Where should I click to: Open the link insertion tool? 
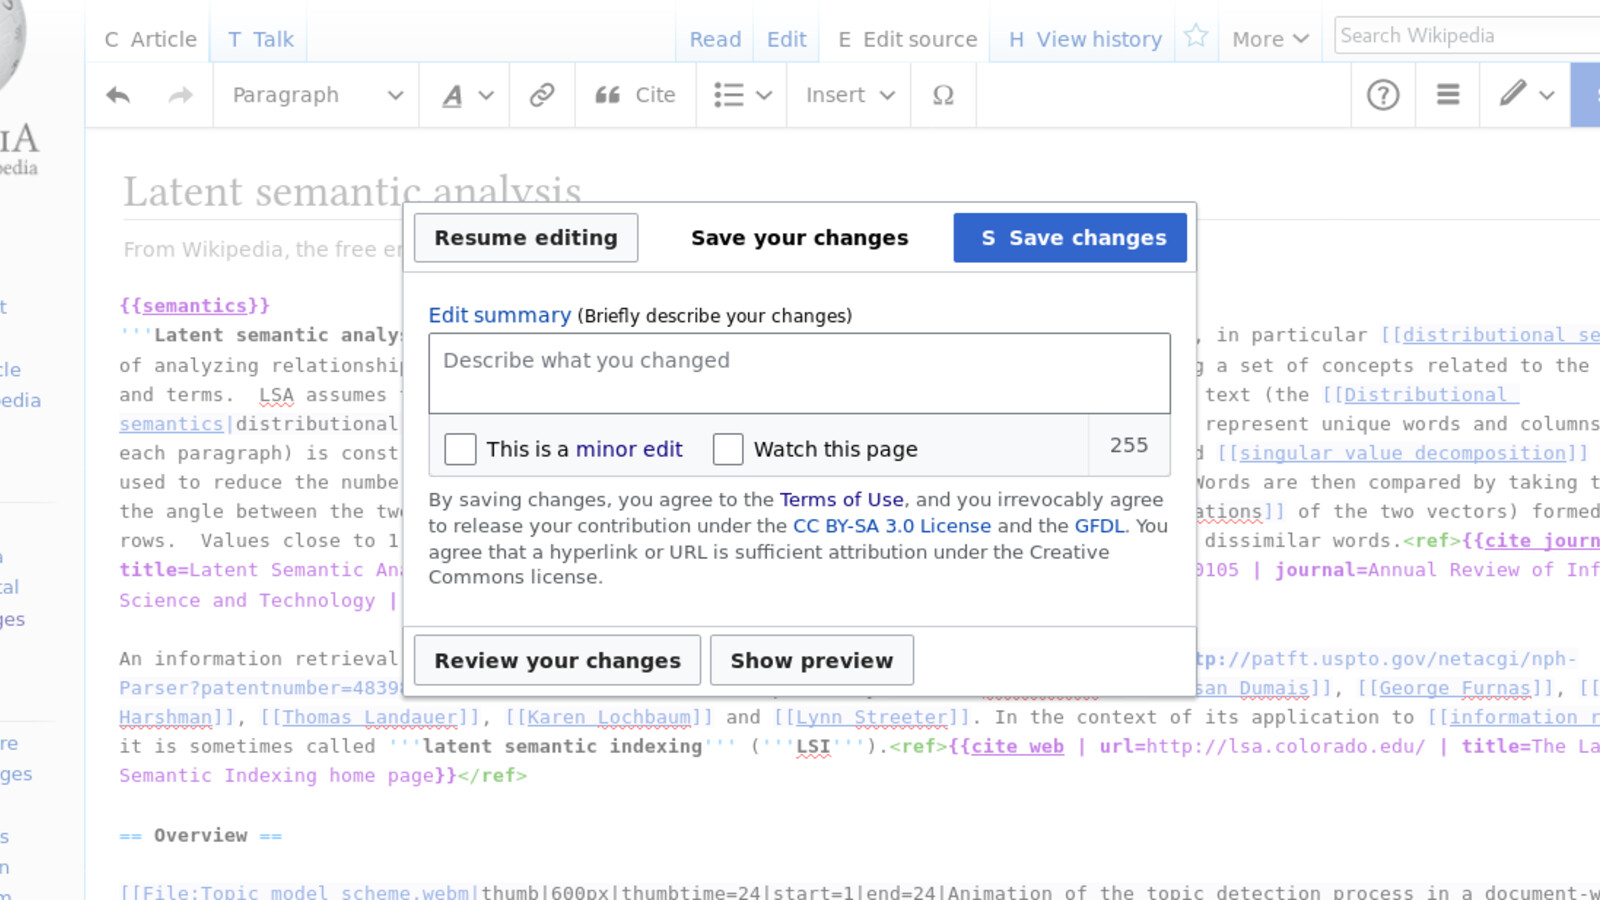pyautogui.click(x=541, y=95)
